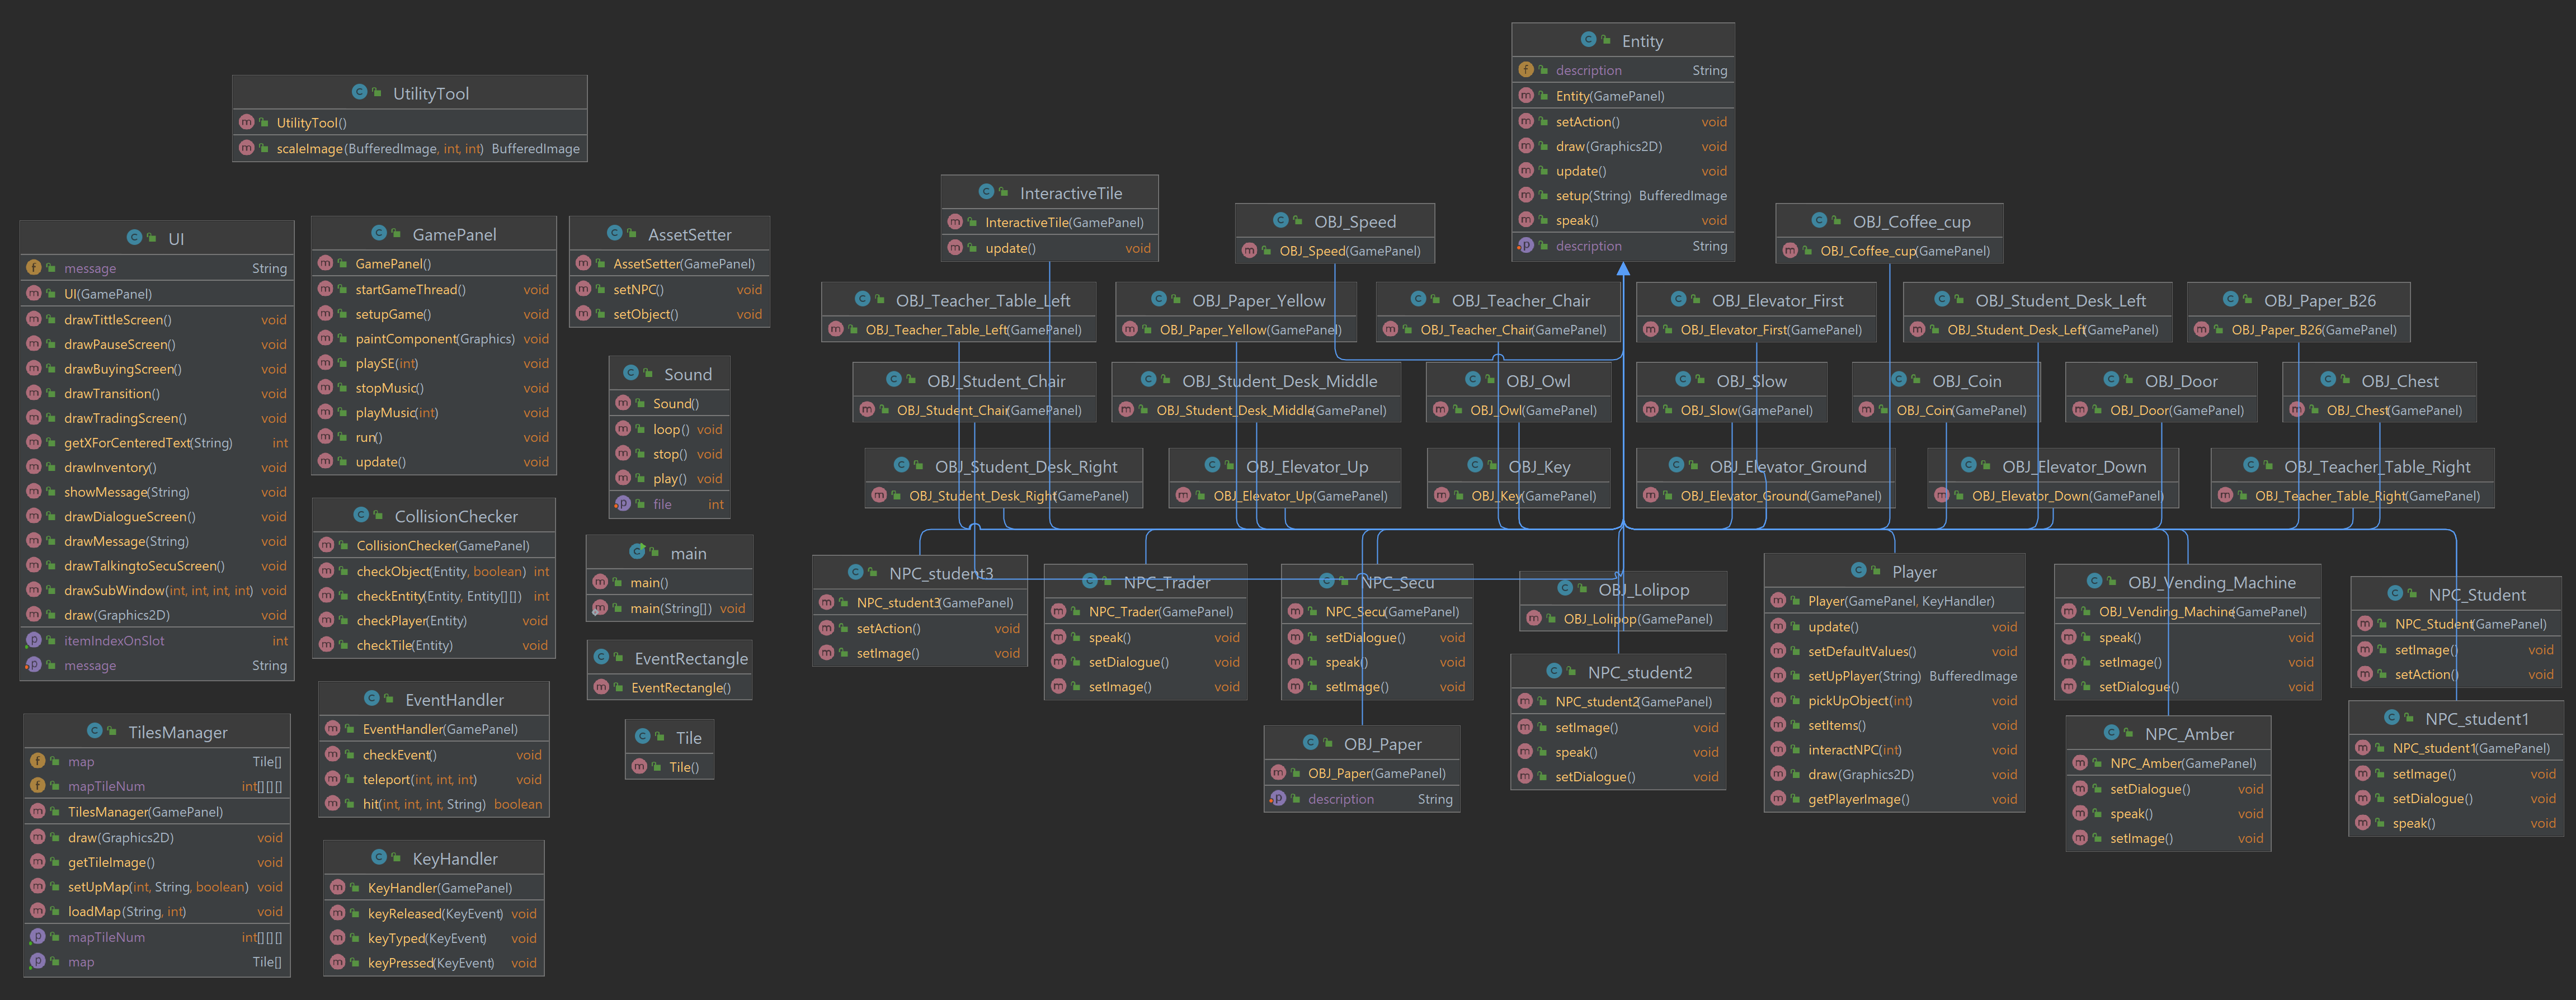The width and height of the screenshot is (2576, 1000).
Task: Click the class icon next to Player
Action: pyautogui.click(x=1859, y=571)
